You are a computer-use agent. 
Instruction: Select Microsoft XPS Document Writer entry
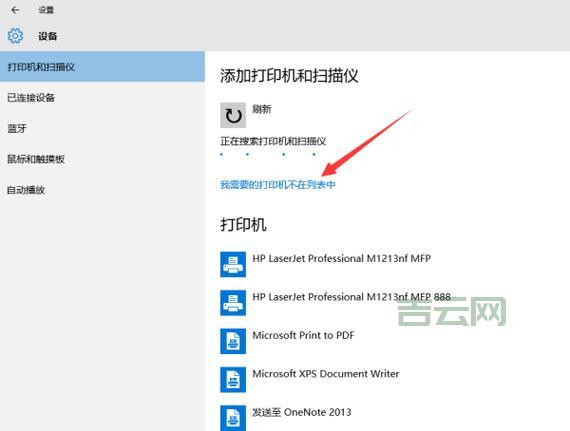[326, 374]
